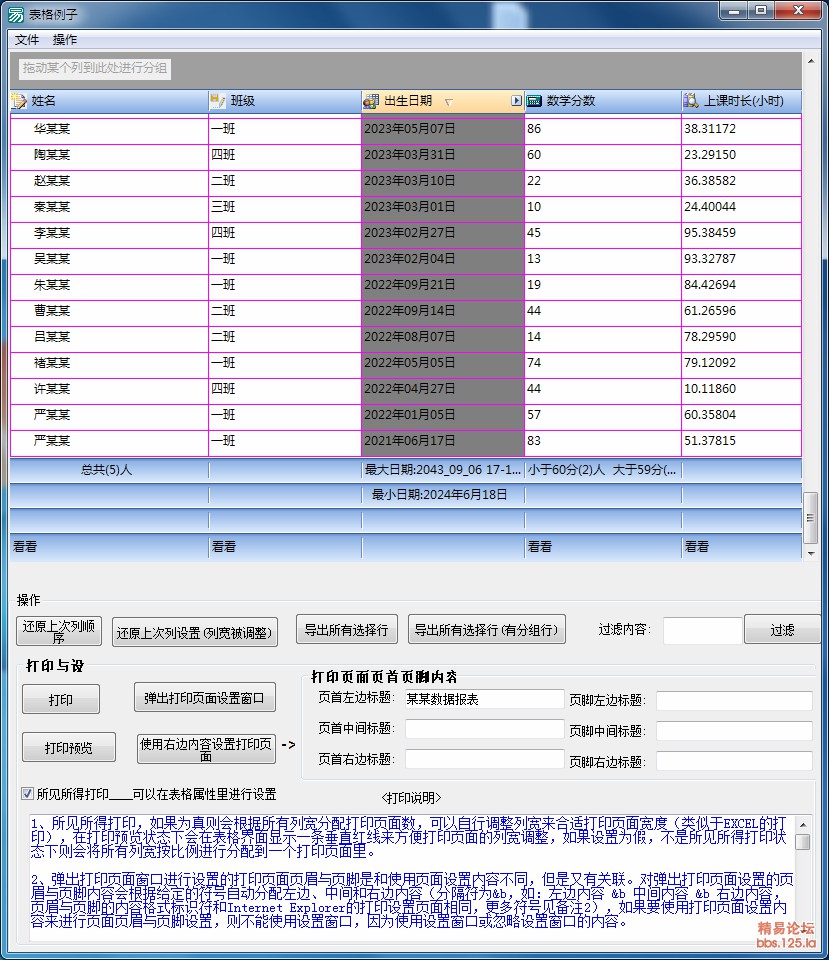The image size is (829, 960).
Task: Click the 过滤内容 input field
Action: pyautogui.click(x=702, y=630)
